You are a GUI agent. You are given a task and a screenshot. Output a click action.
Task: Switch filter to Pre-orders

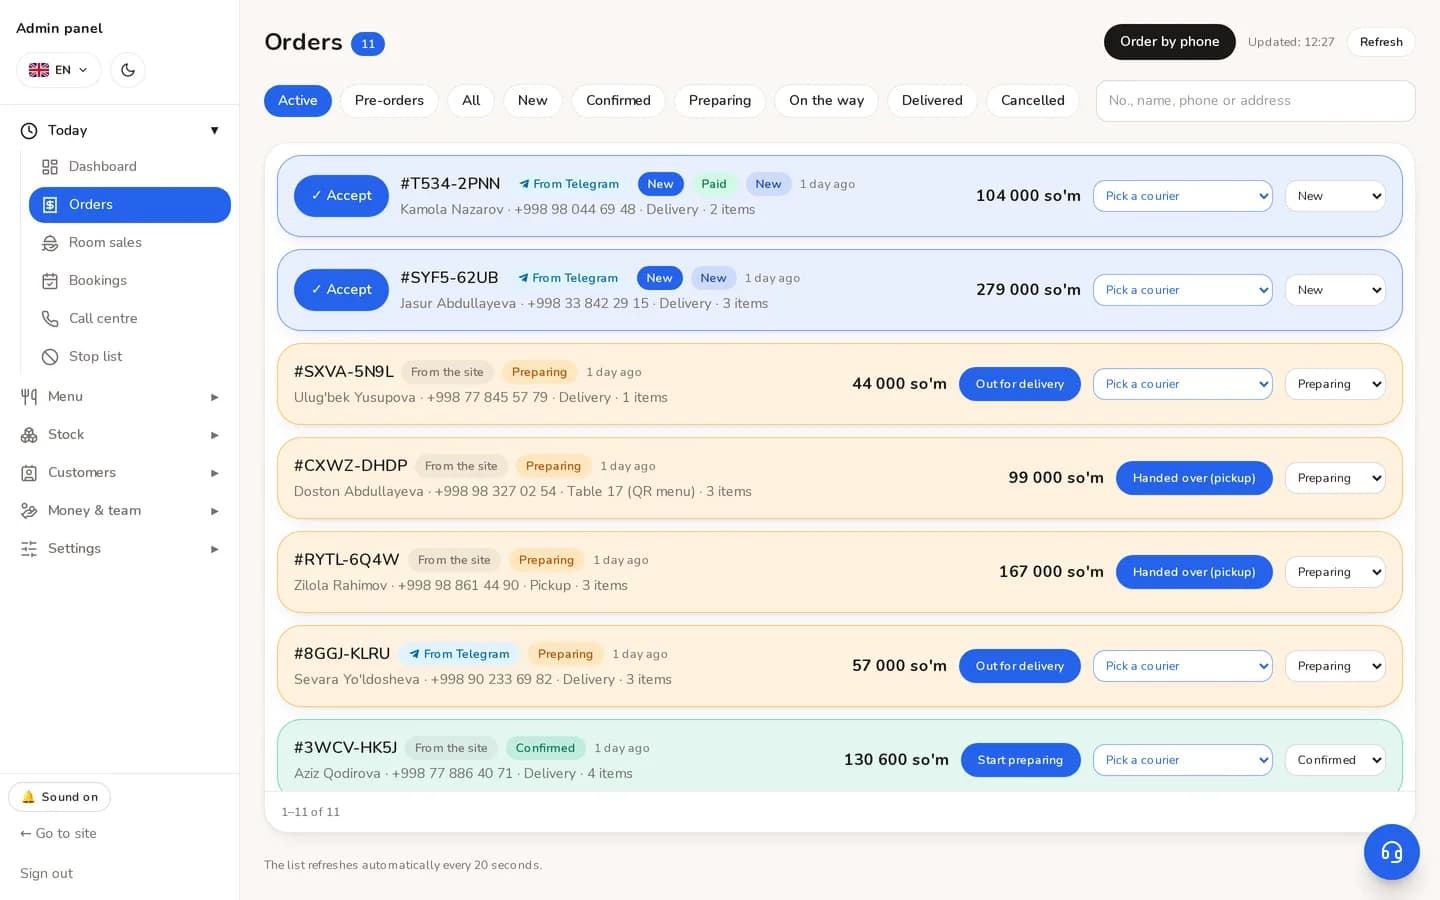point(389,101)
